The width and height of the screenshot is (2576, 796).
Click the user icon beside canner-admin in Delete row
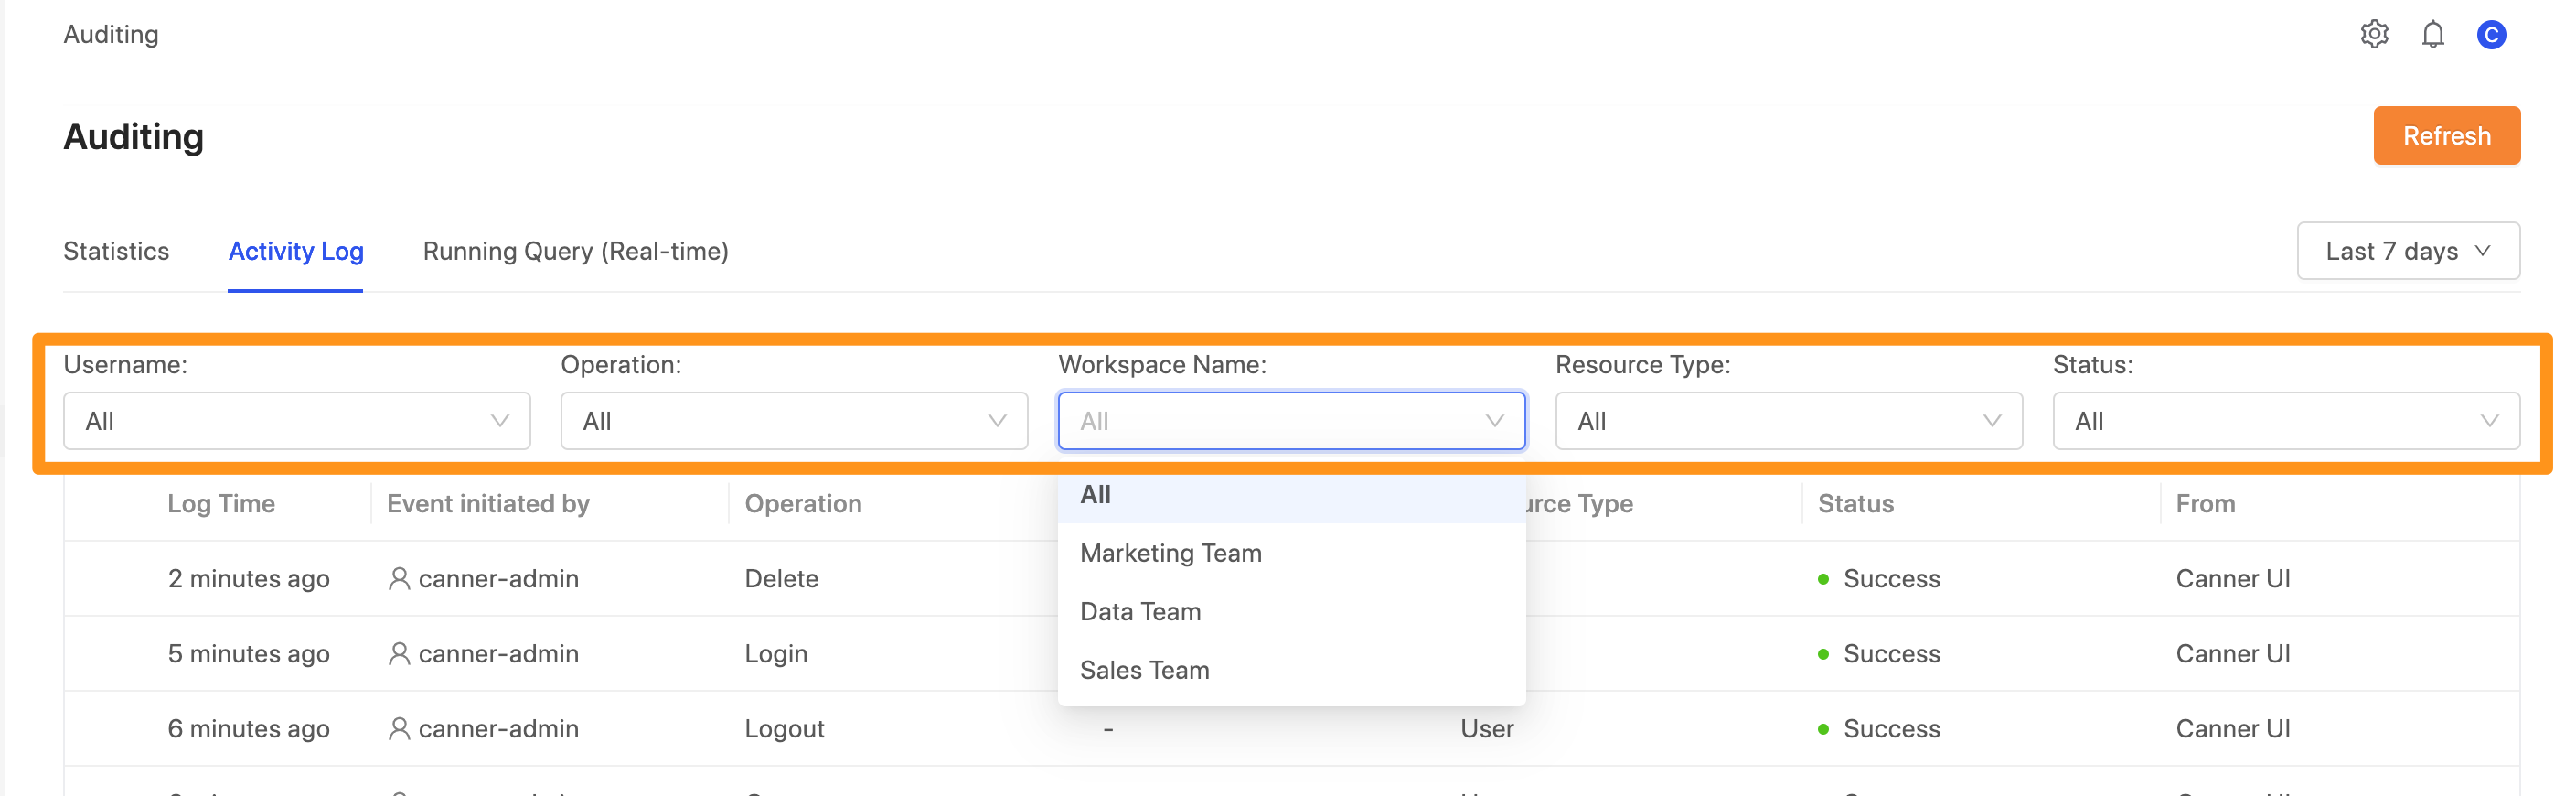(x=399, y=578)
